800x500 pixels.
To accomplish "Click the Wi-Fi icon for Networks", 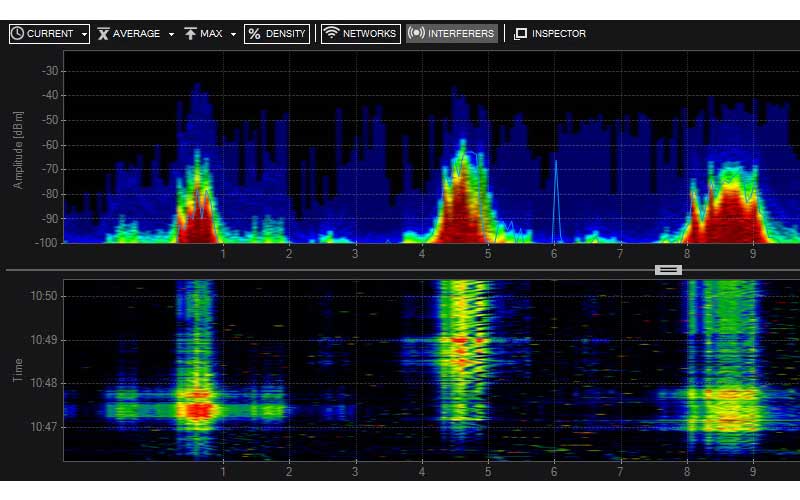I will (331, 34).
